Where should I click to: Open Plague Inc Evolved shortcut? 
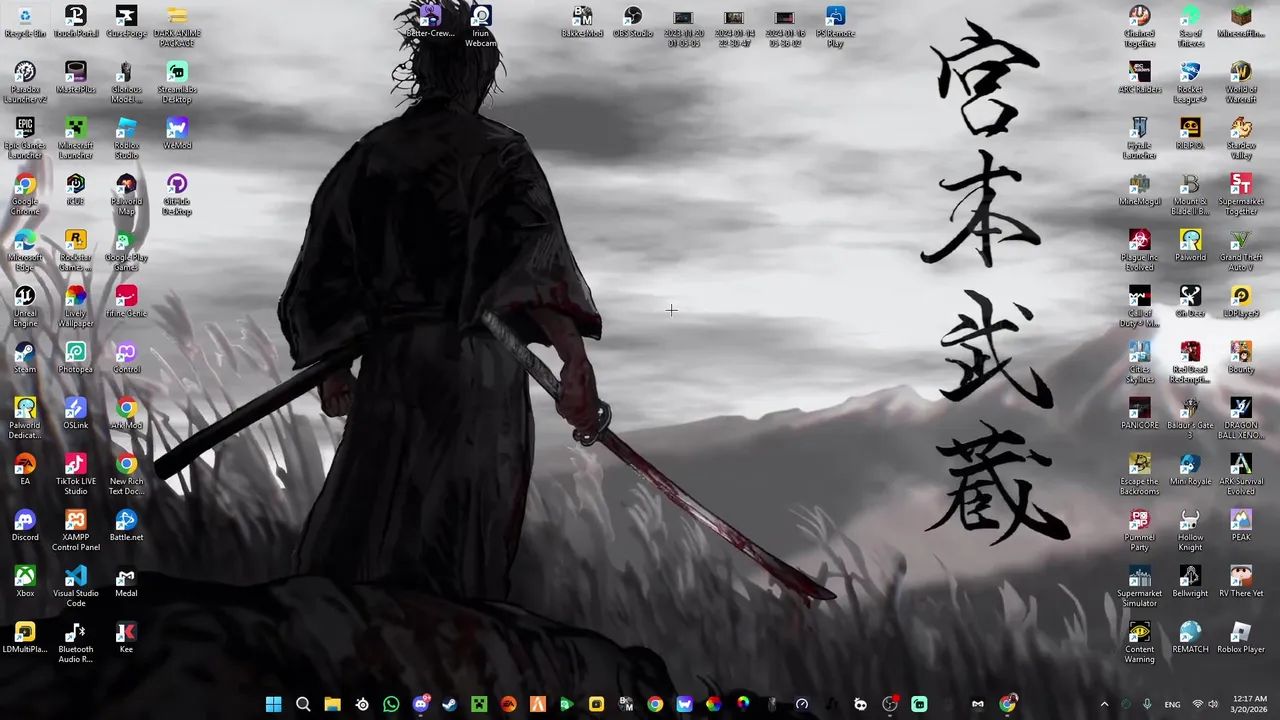[x=1139, y=250]
